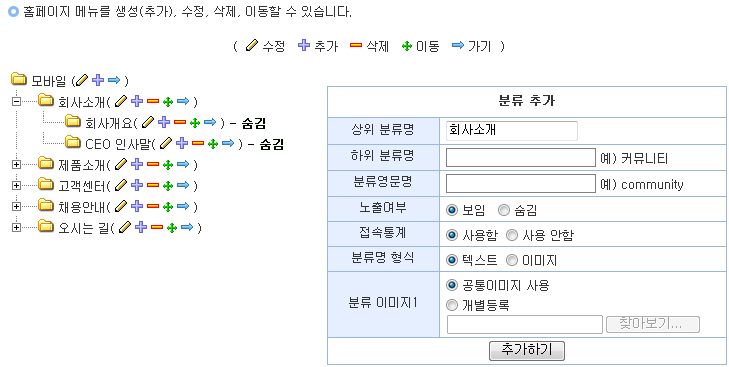Select the 사용 안함 radio for 접속통계
This screenshot has width=729, height=367.
[x=511, y=235]
